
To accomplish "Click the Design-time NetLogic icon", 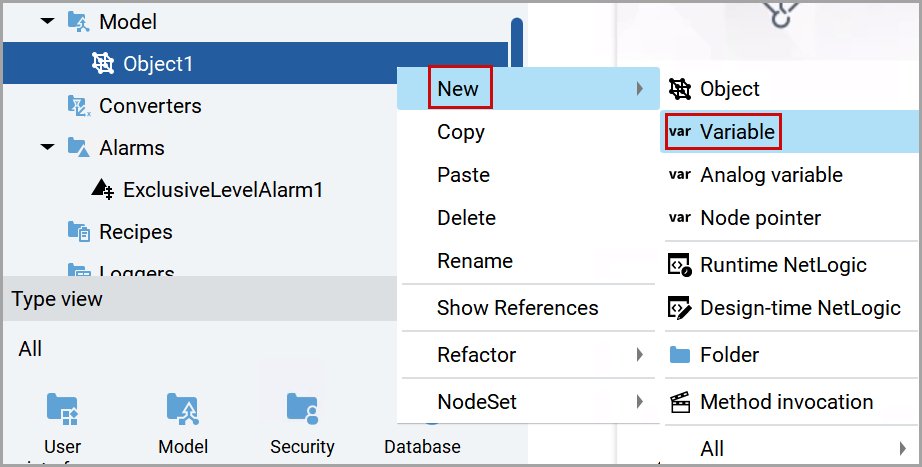I will pos(680,308).
